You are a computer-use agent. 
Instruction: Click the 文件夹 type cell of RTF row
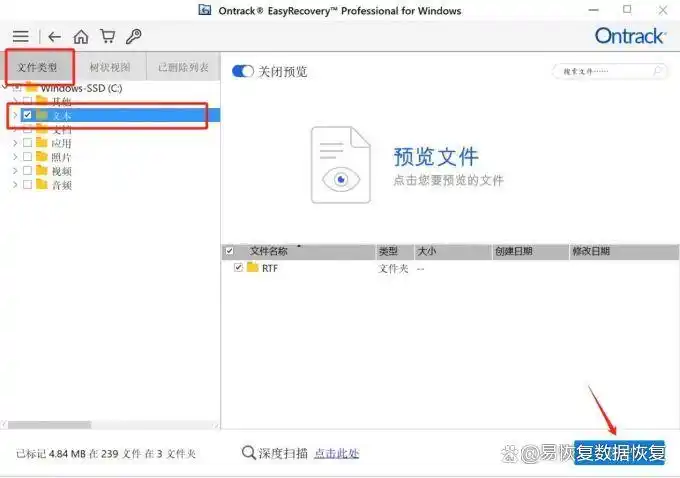point(393,268)
